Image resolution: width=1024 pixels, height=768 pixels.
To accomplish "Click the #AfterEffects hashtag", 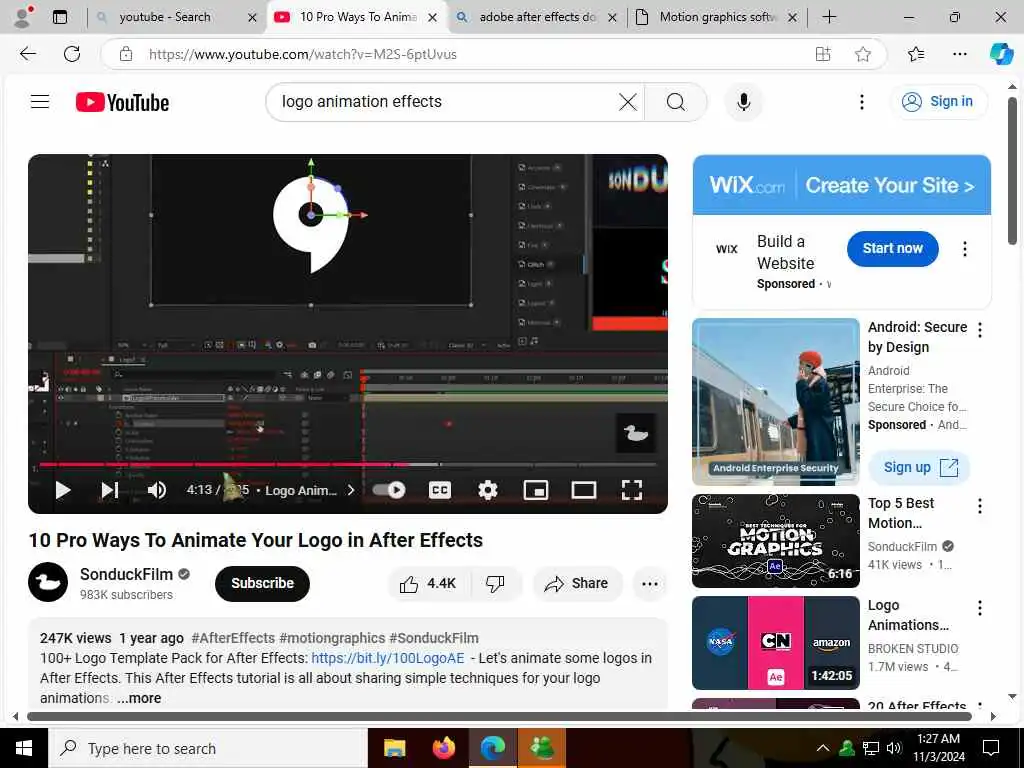I will pos(232,638).
